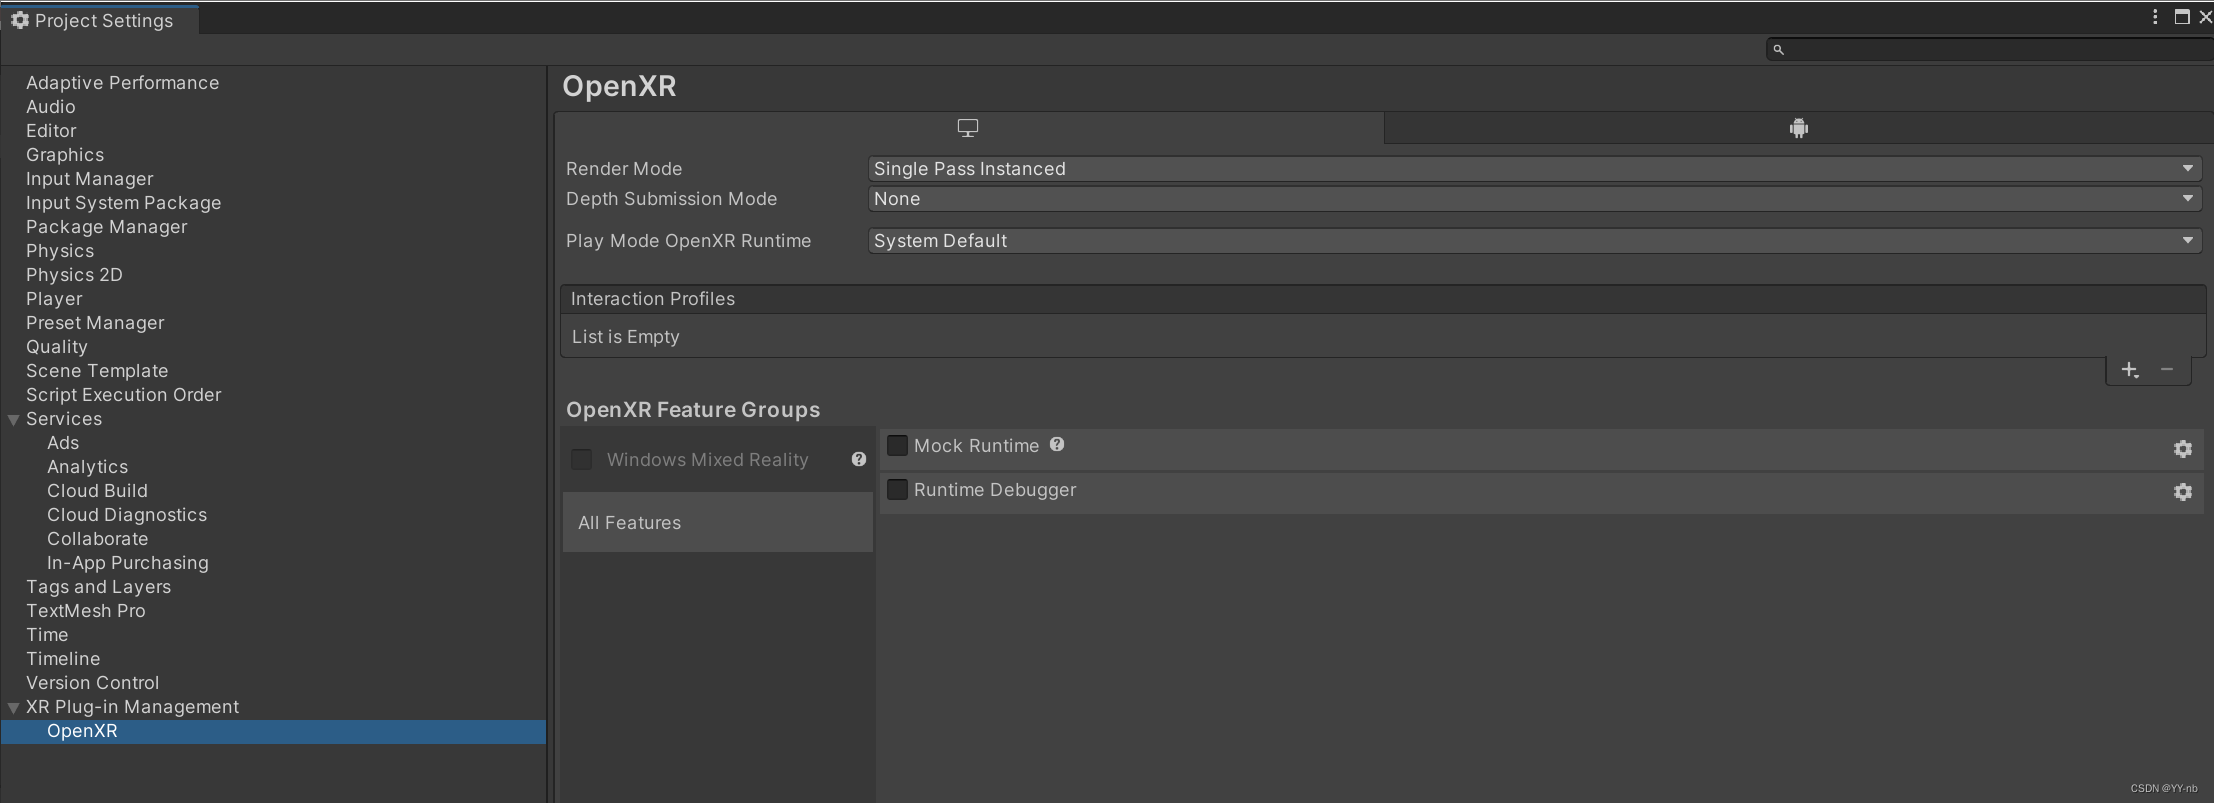Viewport: 2214px width, 803px height.
Task: Select XR Plug-in Management category
Action: coord(132,707)
